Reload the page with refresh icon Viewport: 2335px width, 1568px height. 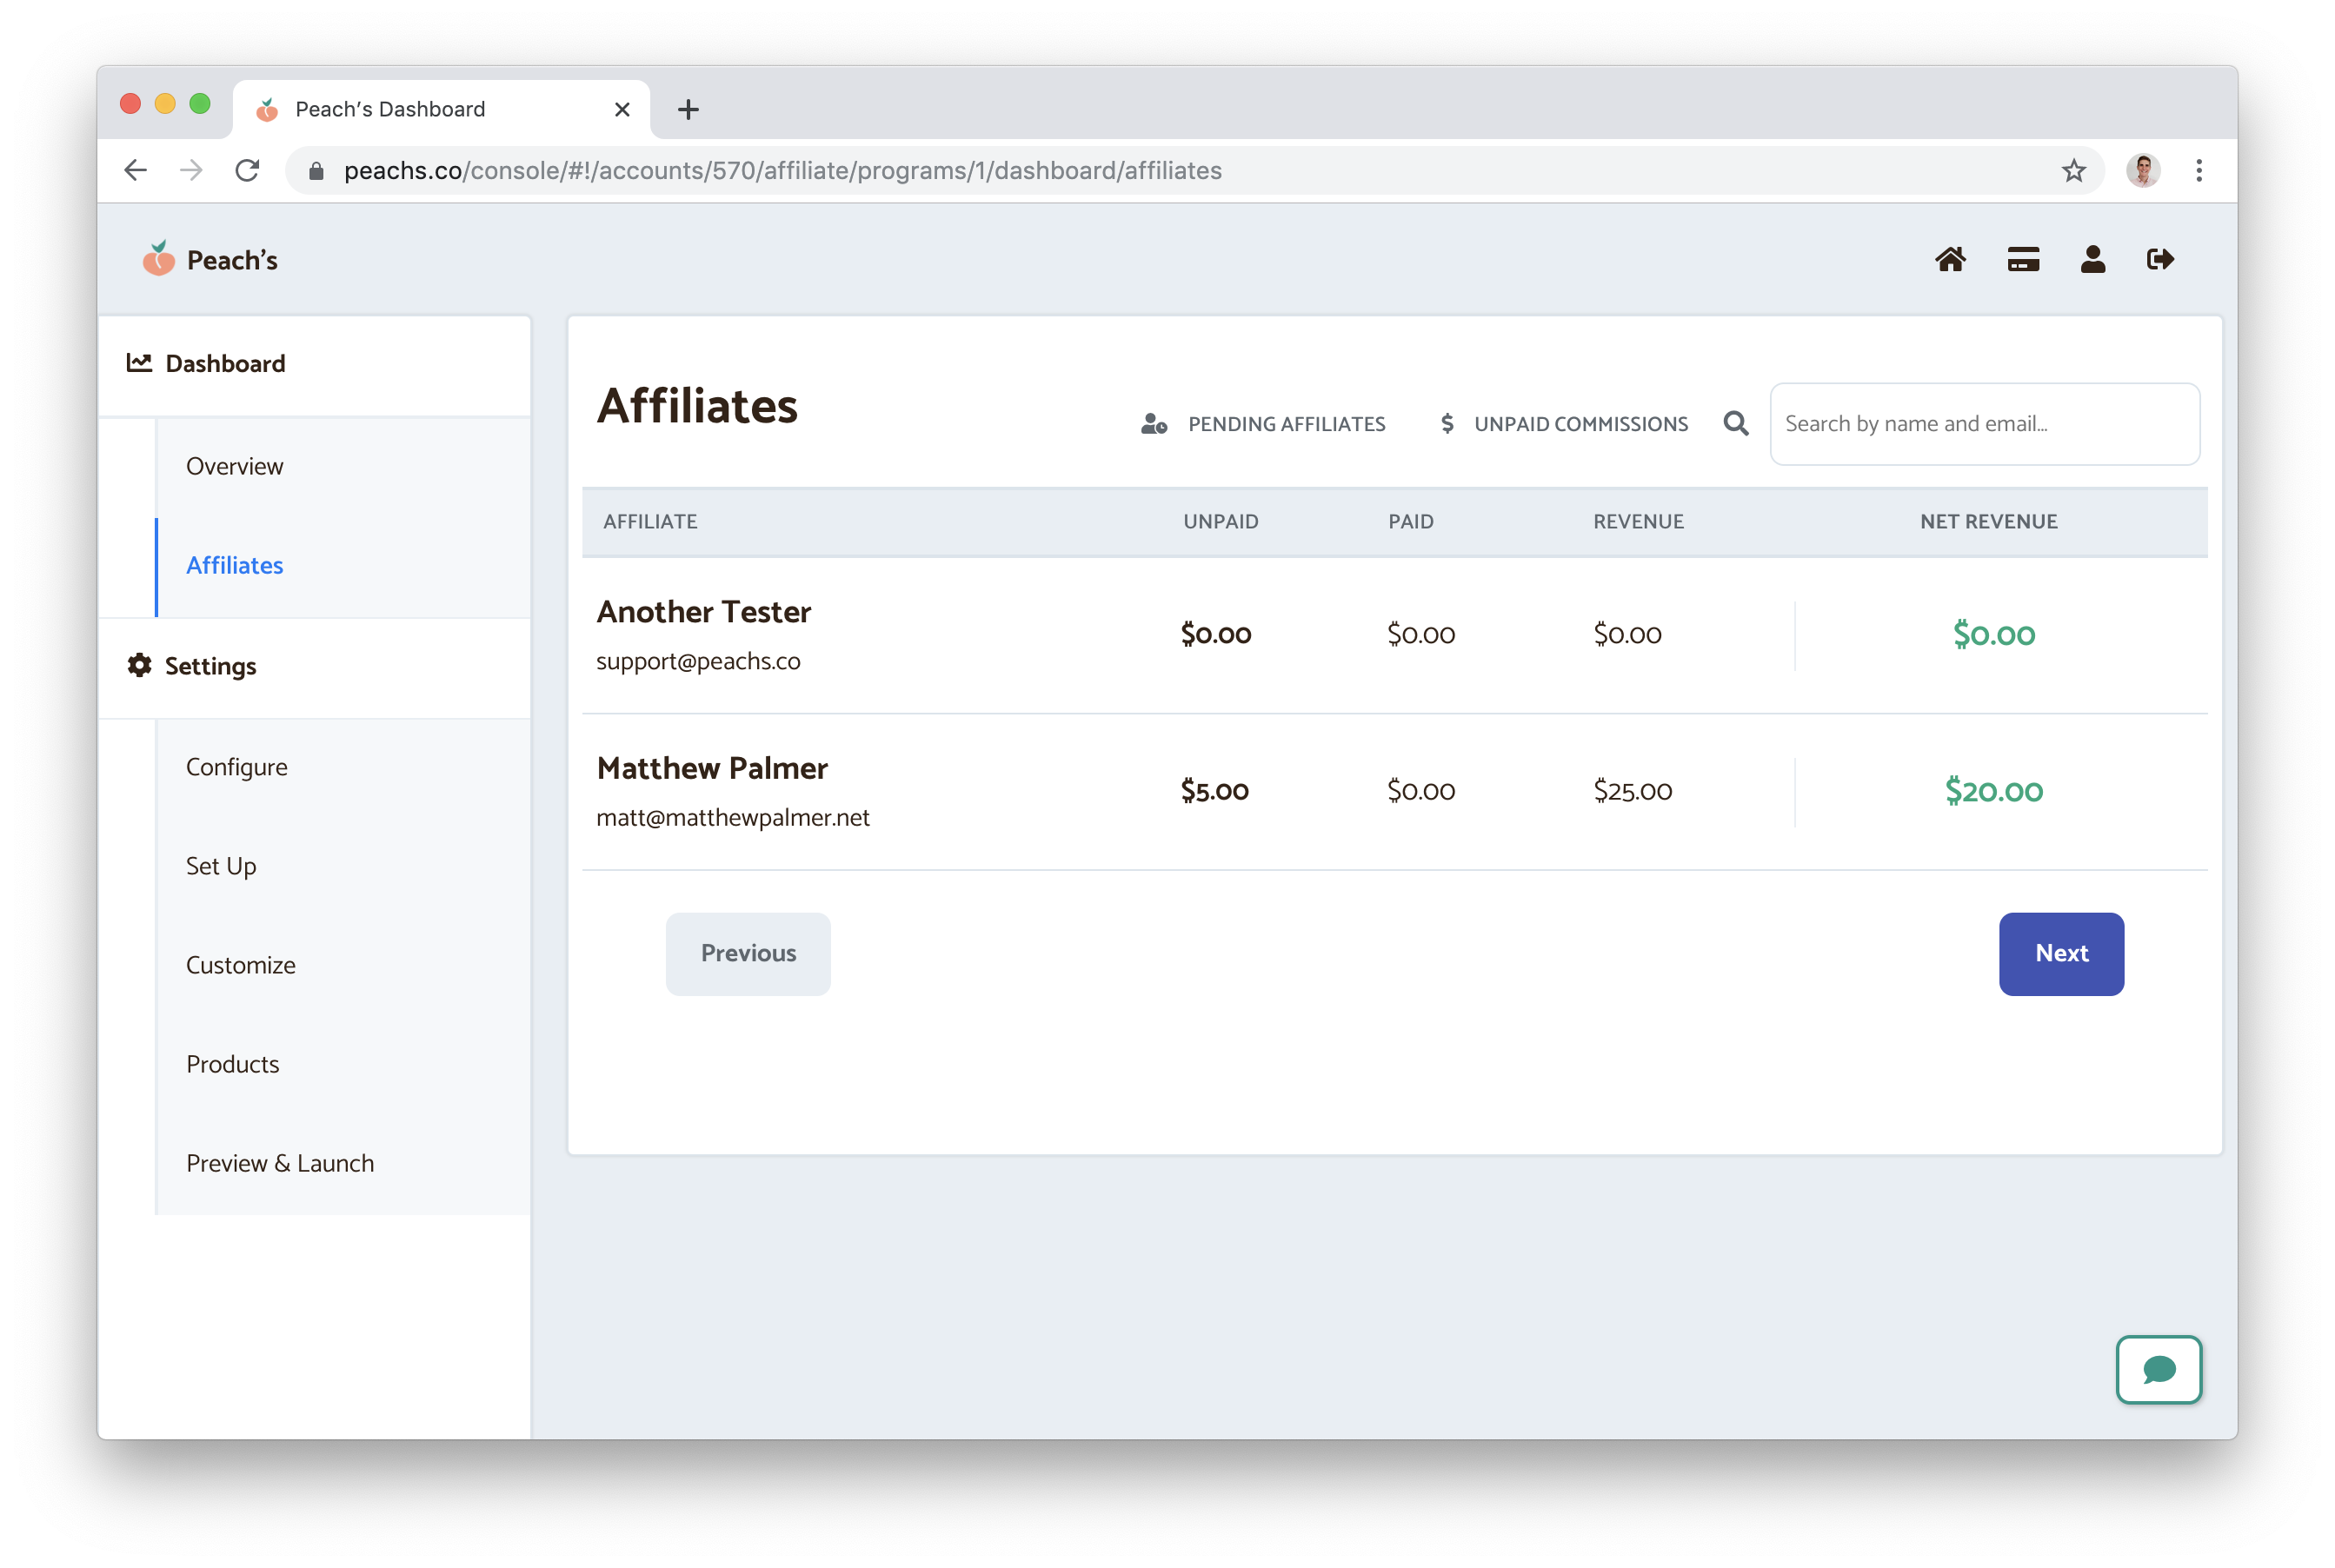pyautogui.click(x=247, y=171)
